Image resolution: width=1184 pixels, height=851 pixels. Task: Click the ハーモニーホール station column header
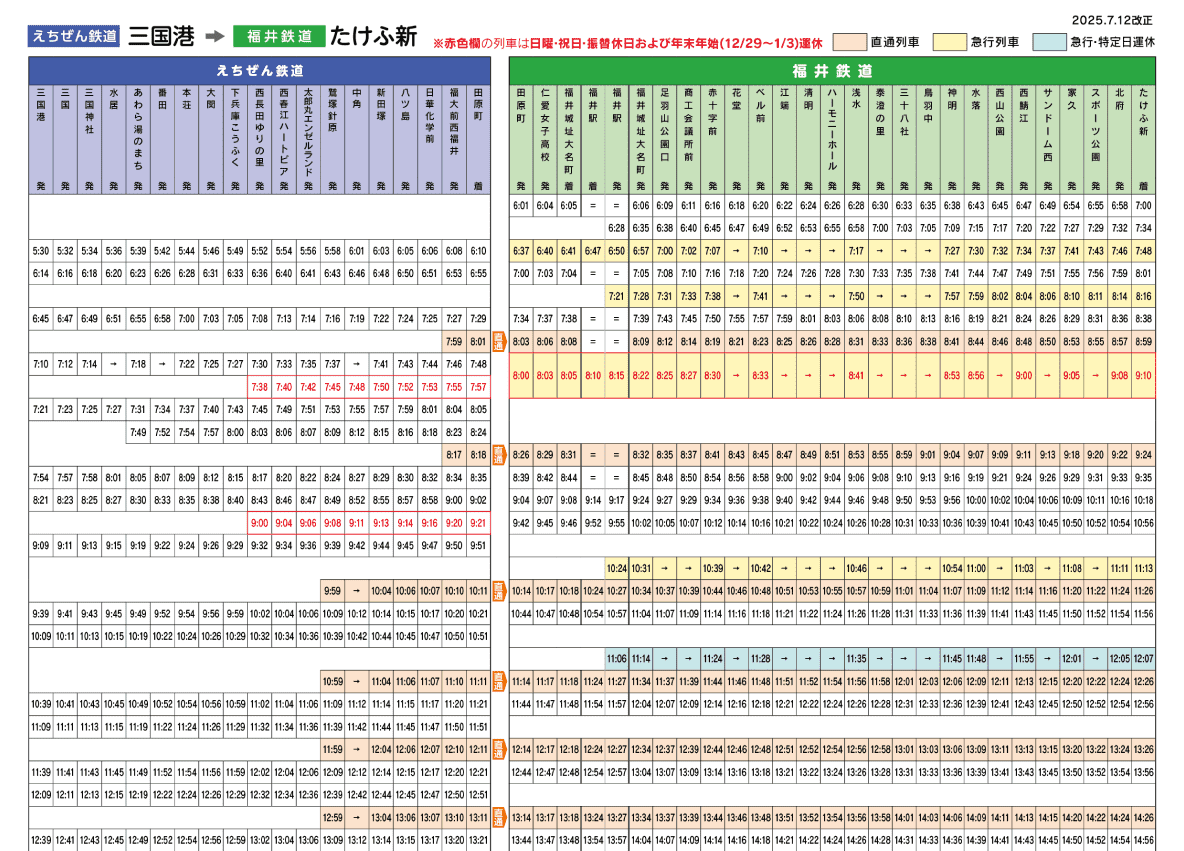pos(832,128)
